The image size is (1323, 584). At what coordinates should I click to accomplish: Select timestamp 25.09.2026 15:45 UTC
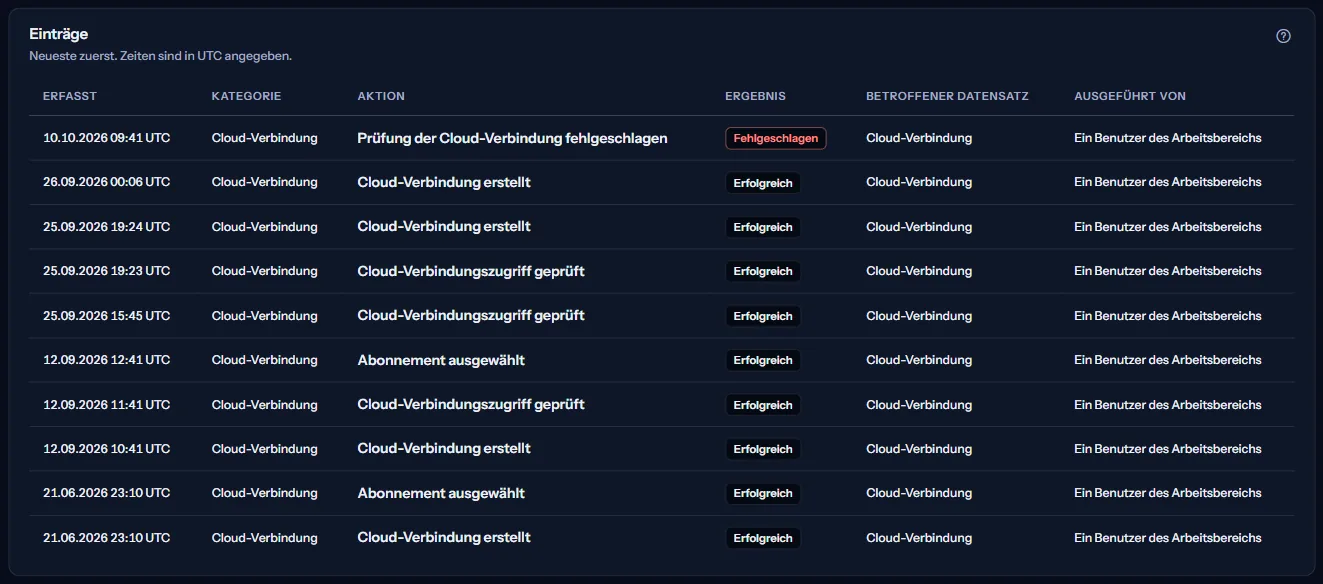coord(106,316)
